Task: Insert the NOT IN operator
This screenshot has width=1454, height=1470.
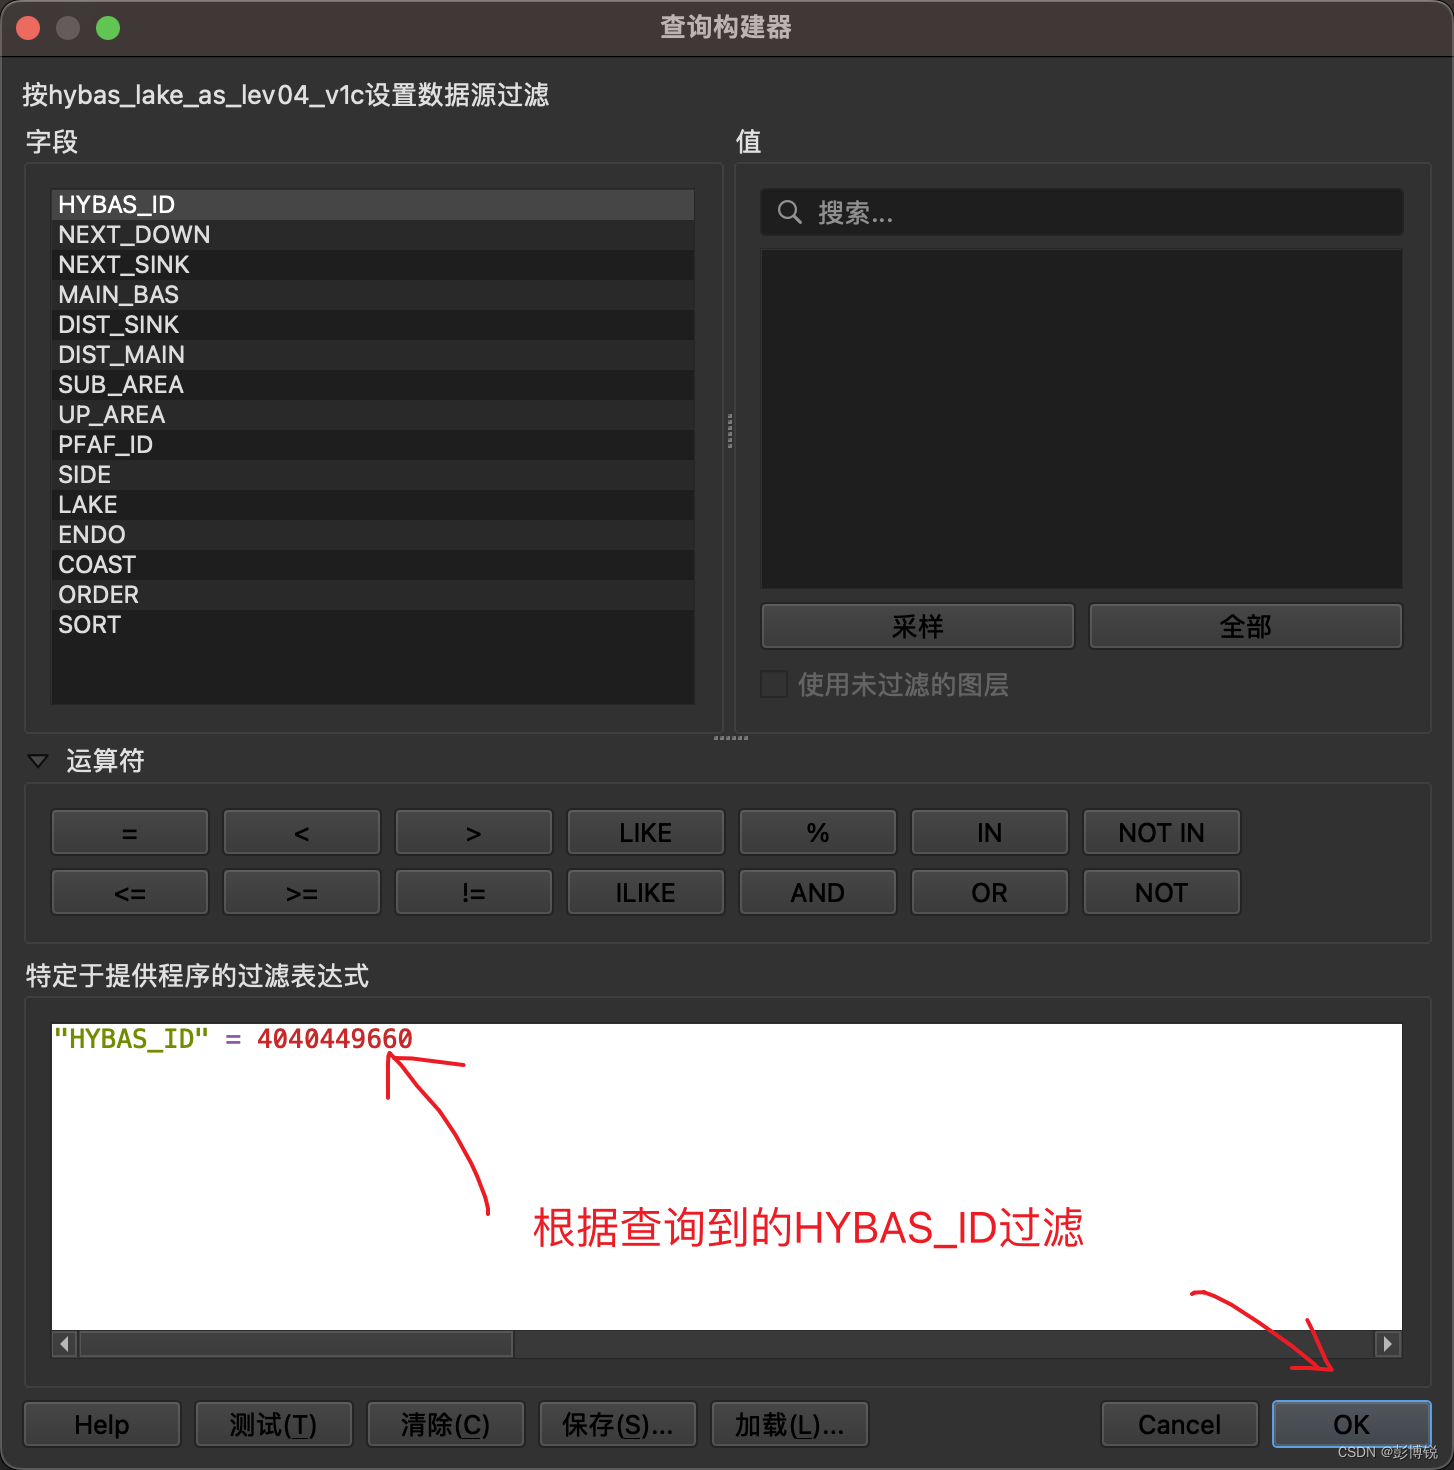Action: 1161,831
